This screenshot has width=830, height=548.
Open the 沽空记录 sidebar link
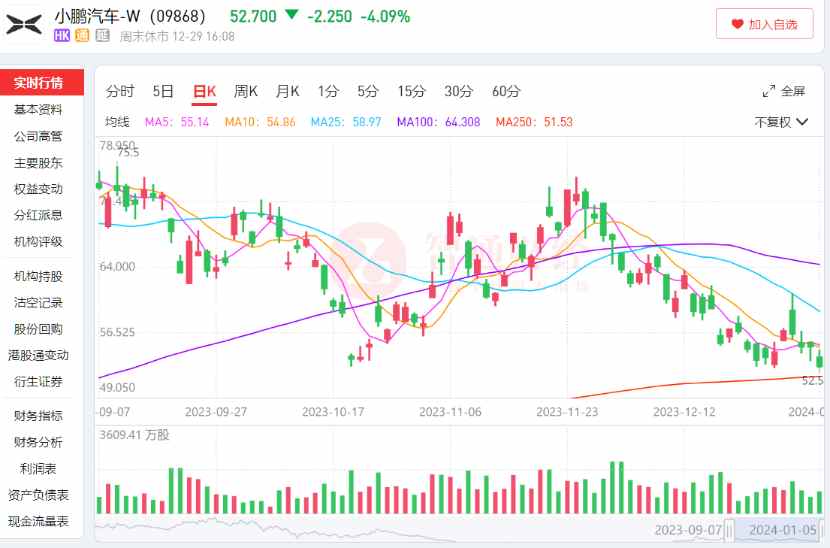point(38,302)
